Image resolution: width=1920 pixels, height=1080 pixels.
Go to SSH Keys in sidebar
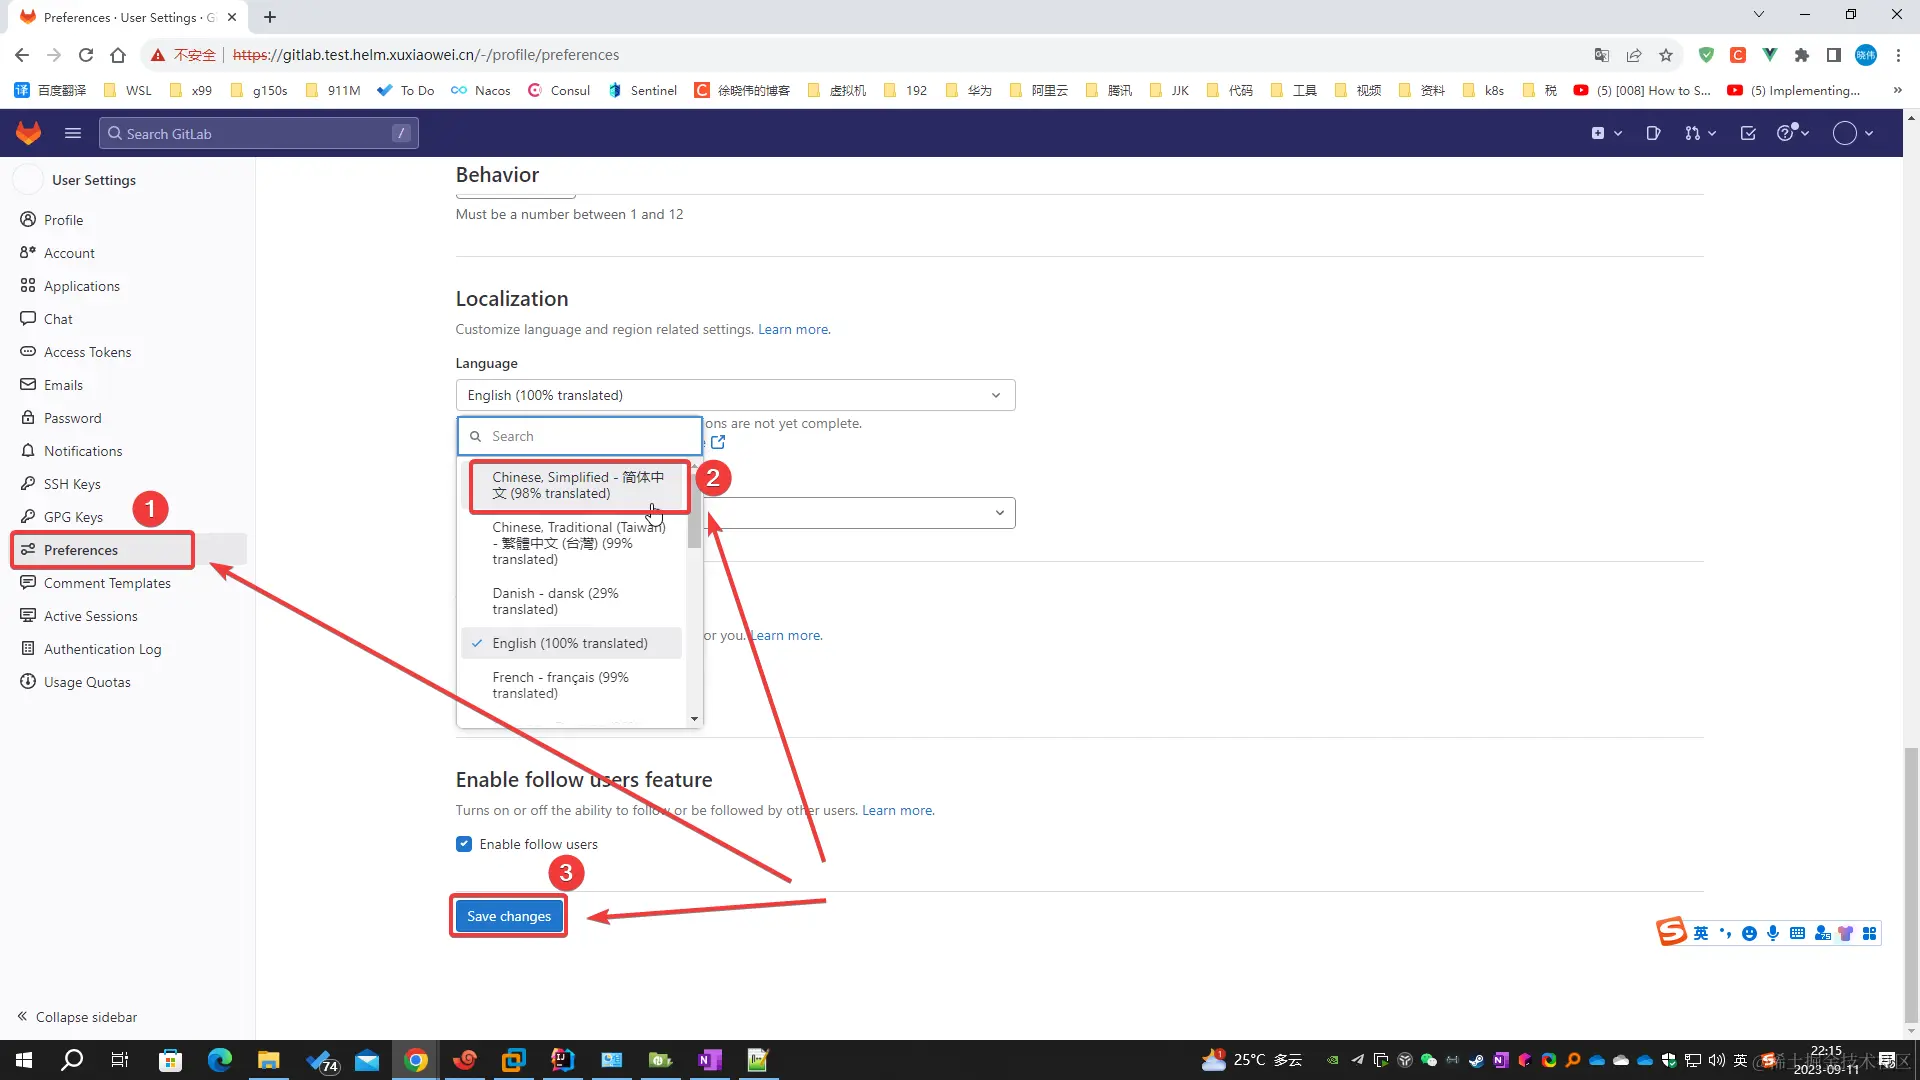(x=72, y=484)
